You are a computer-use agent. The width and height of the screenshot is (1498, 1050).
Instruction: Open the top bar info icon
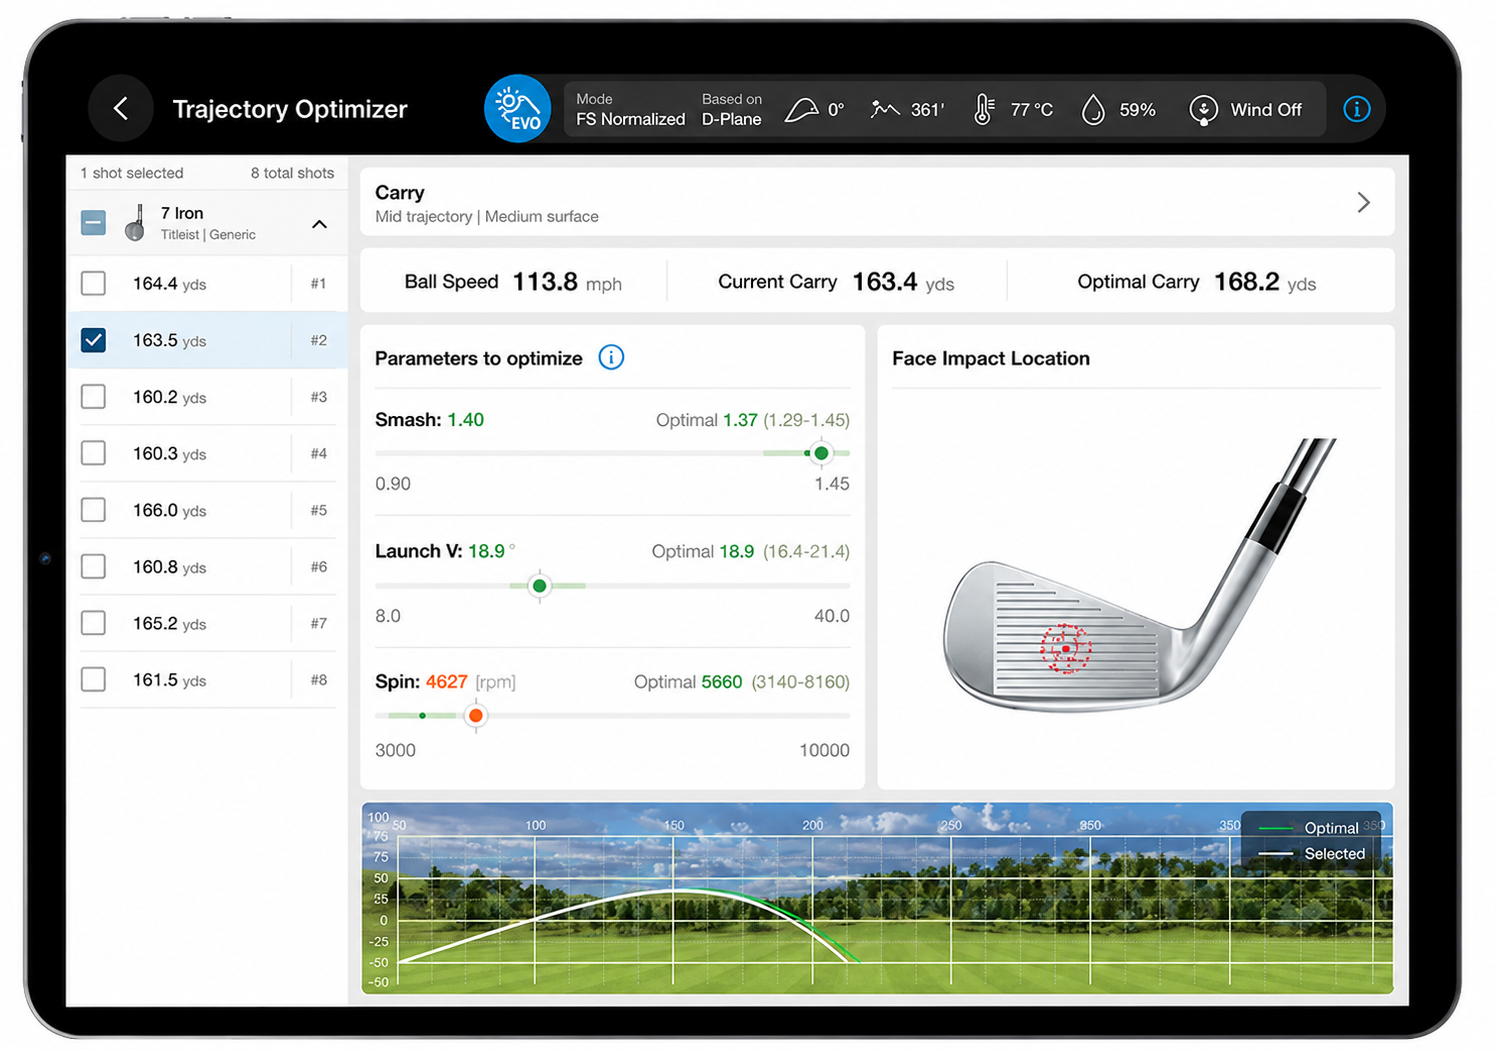point(1356,109)
